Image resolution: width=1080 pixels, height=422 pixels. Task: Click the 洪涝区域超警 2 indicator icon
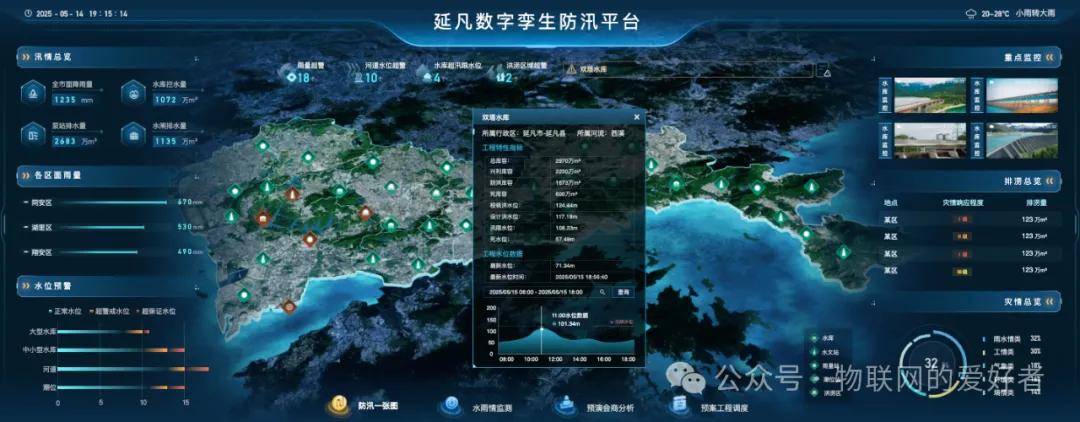pyautogui.click(x=499, y=78)
